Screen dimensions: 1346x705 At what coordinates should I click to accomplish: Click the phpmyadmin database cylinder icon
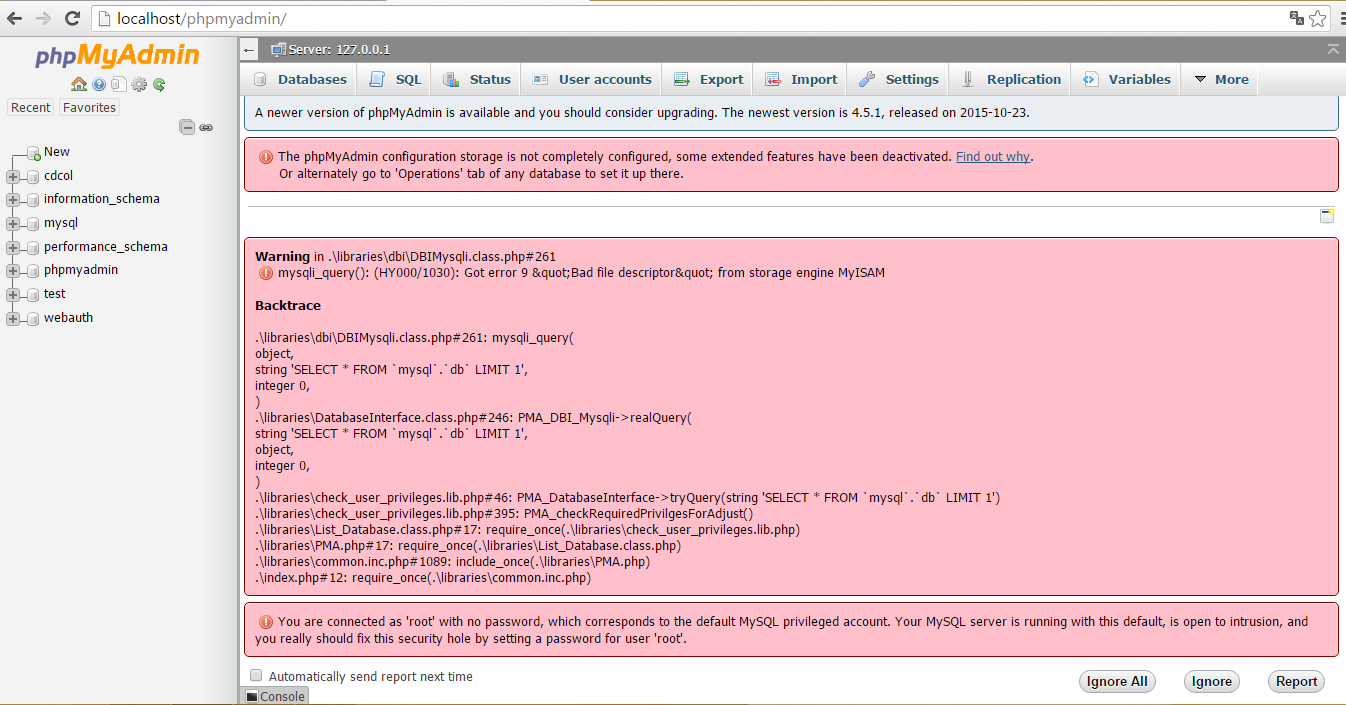pos(34,271)
